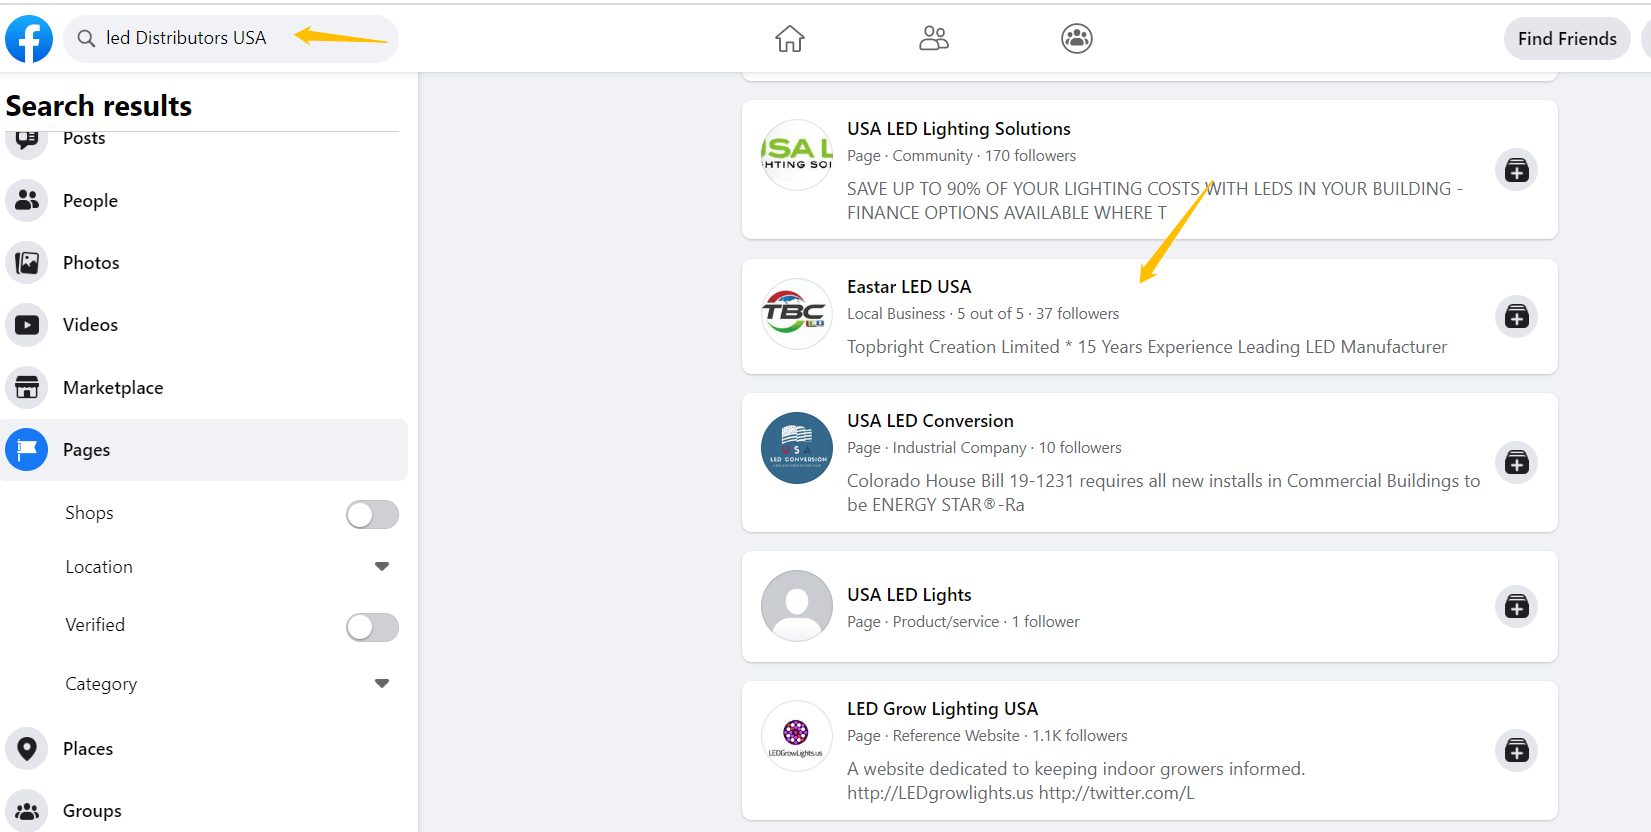The width and height of the screenshot is (1651, 832).
Task: Click the Places pin icon
Action: (27, 749)
